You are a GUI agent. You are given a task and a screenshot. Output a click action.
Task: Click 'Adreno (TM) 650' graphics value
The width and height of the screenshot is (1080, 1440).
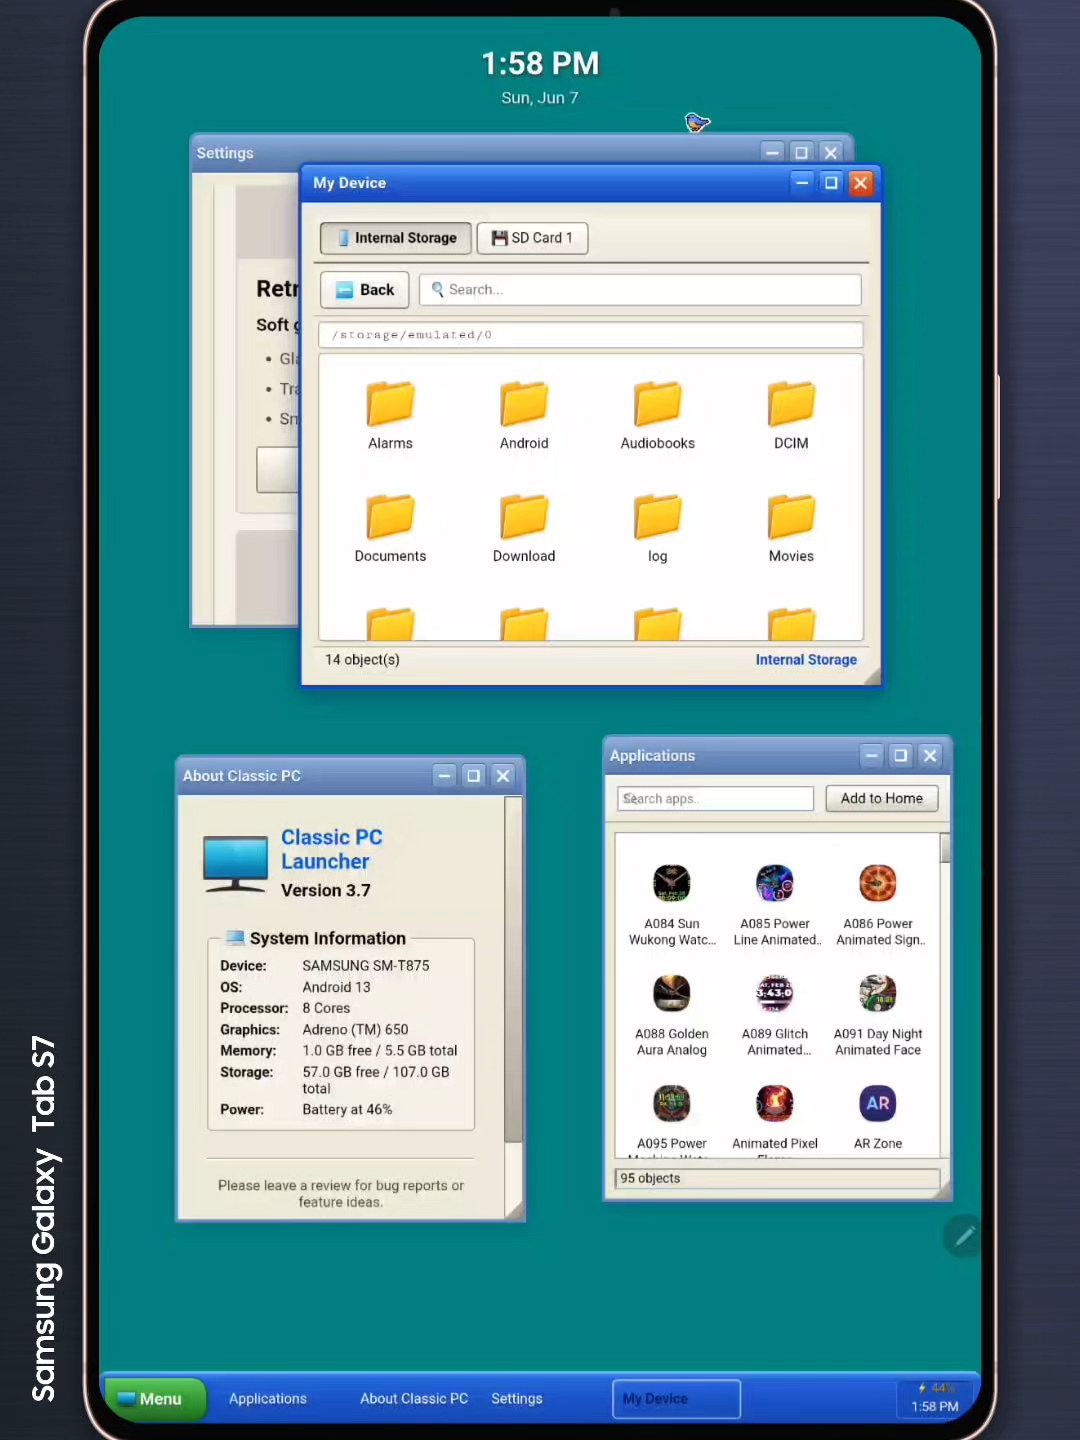coord(355,1029)
